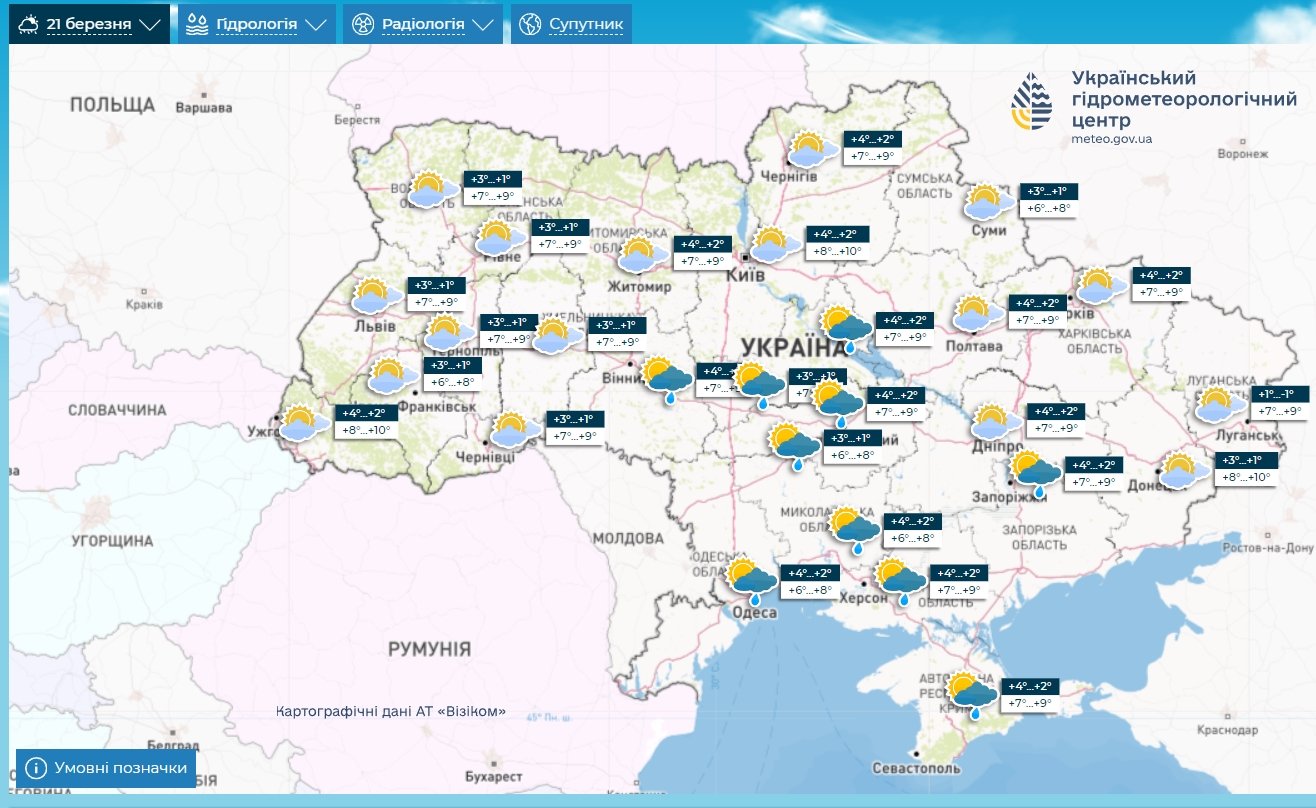Click the temperature label over Crimea
Screen dimensions: 1316x808
(x=1030, y=695)
